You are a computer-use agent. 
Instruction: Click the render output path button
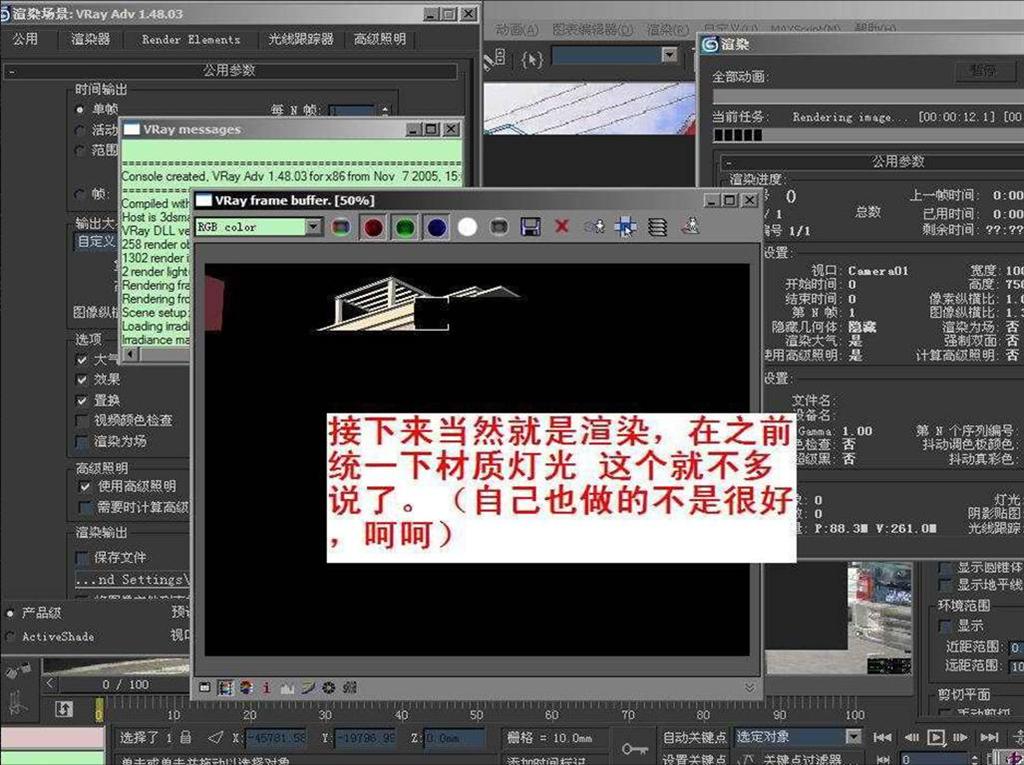[133, 579]
